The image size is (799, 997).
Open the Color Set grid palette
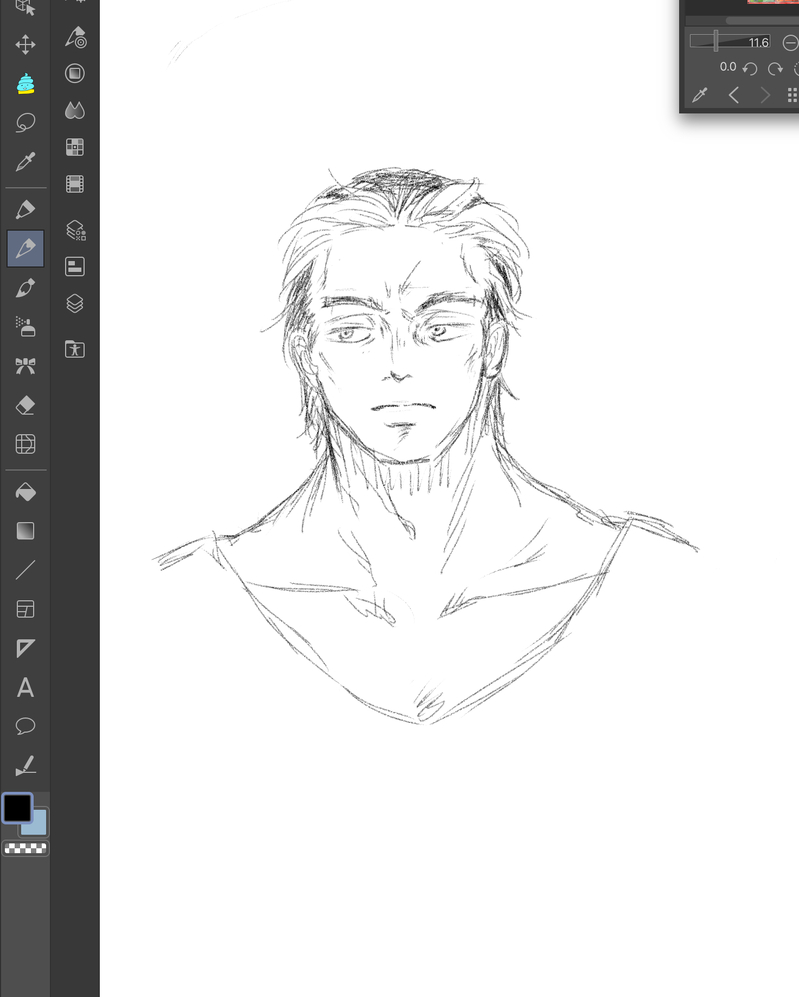pyautogui.click(x=75, y=148)
